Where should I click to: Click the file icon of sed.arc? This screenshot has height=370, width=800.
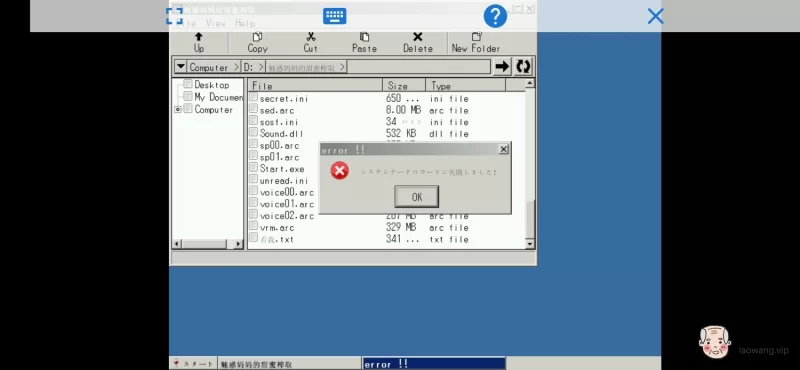(254, 109)
